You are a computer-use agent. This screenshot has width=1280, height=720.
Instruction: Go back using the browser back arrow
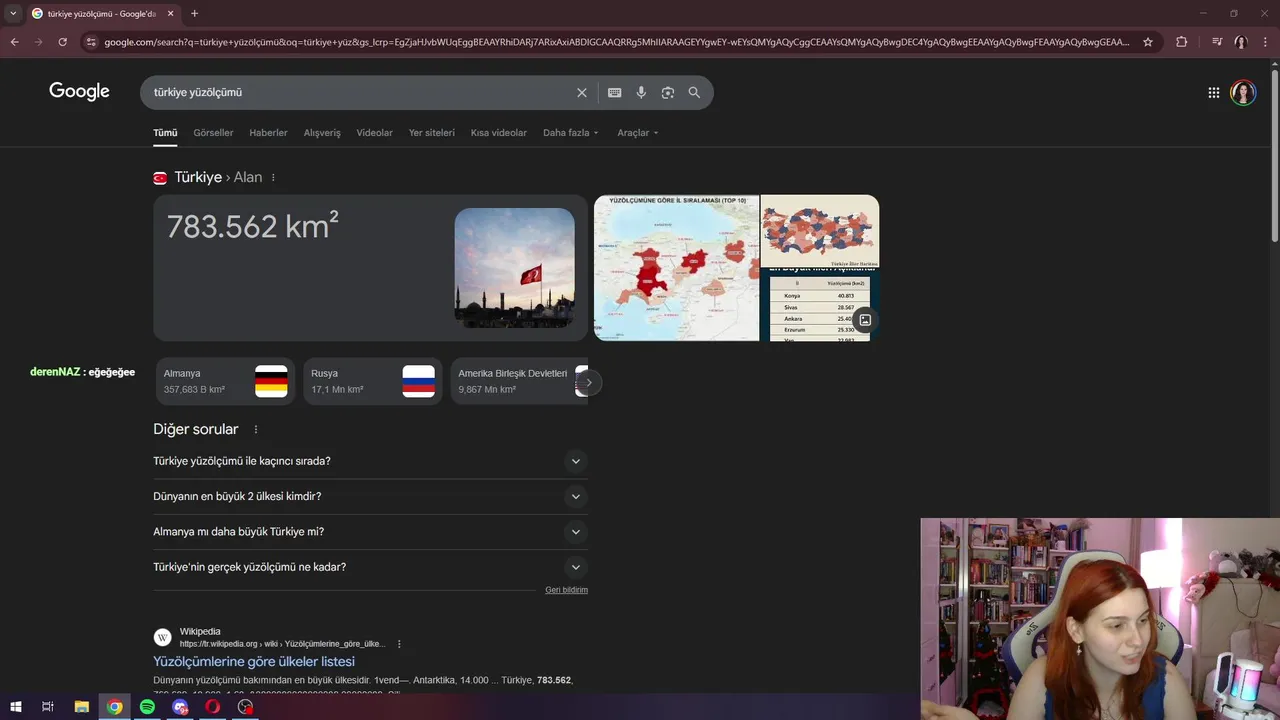[x=14, y=42]
